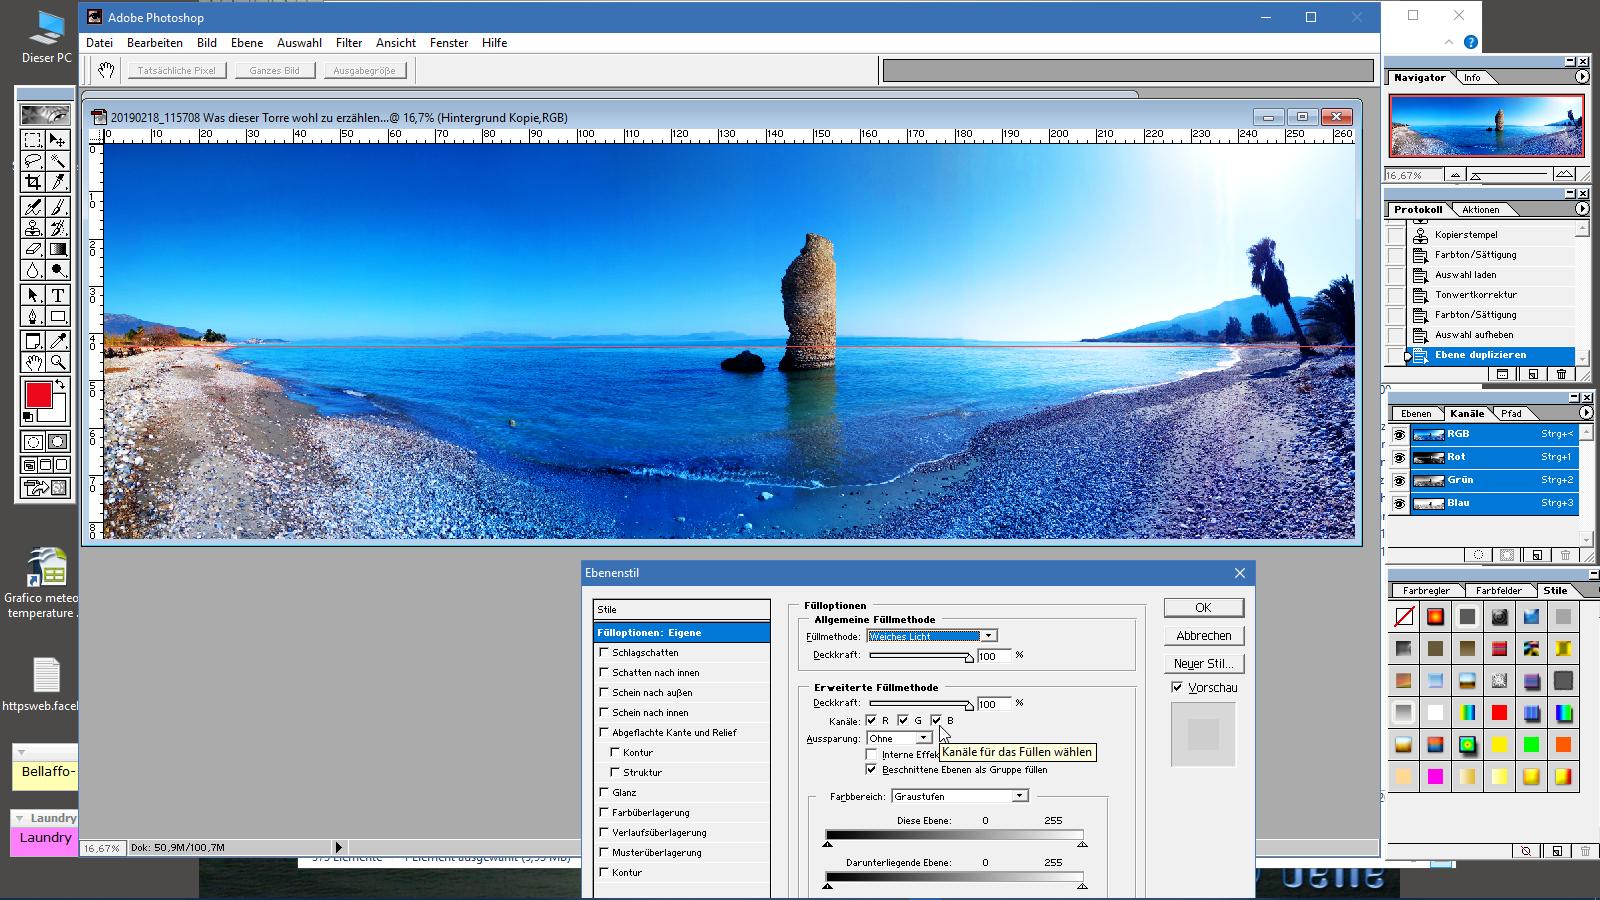Open the Füllmethode blend mode dropdown

(x=987, y=636)
